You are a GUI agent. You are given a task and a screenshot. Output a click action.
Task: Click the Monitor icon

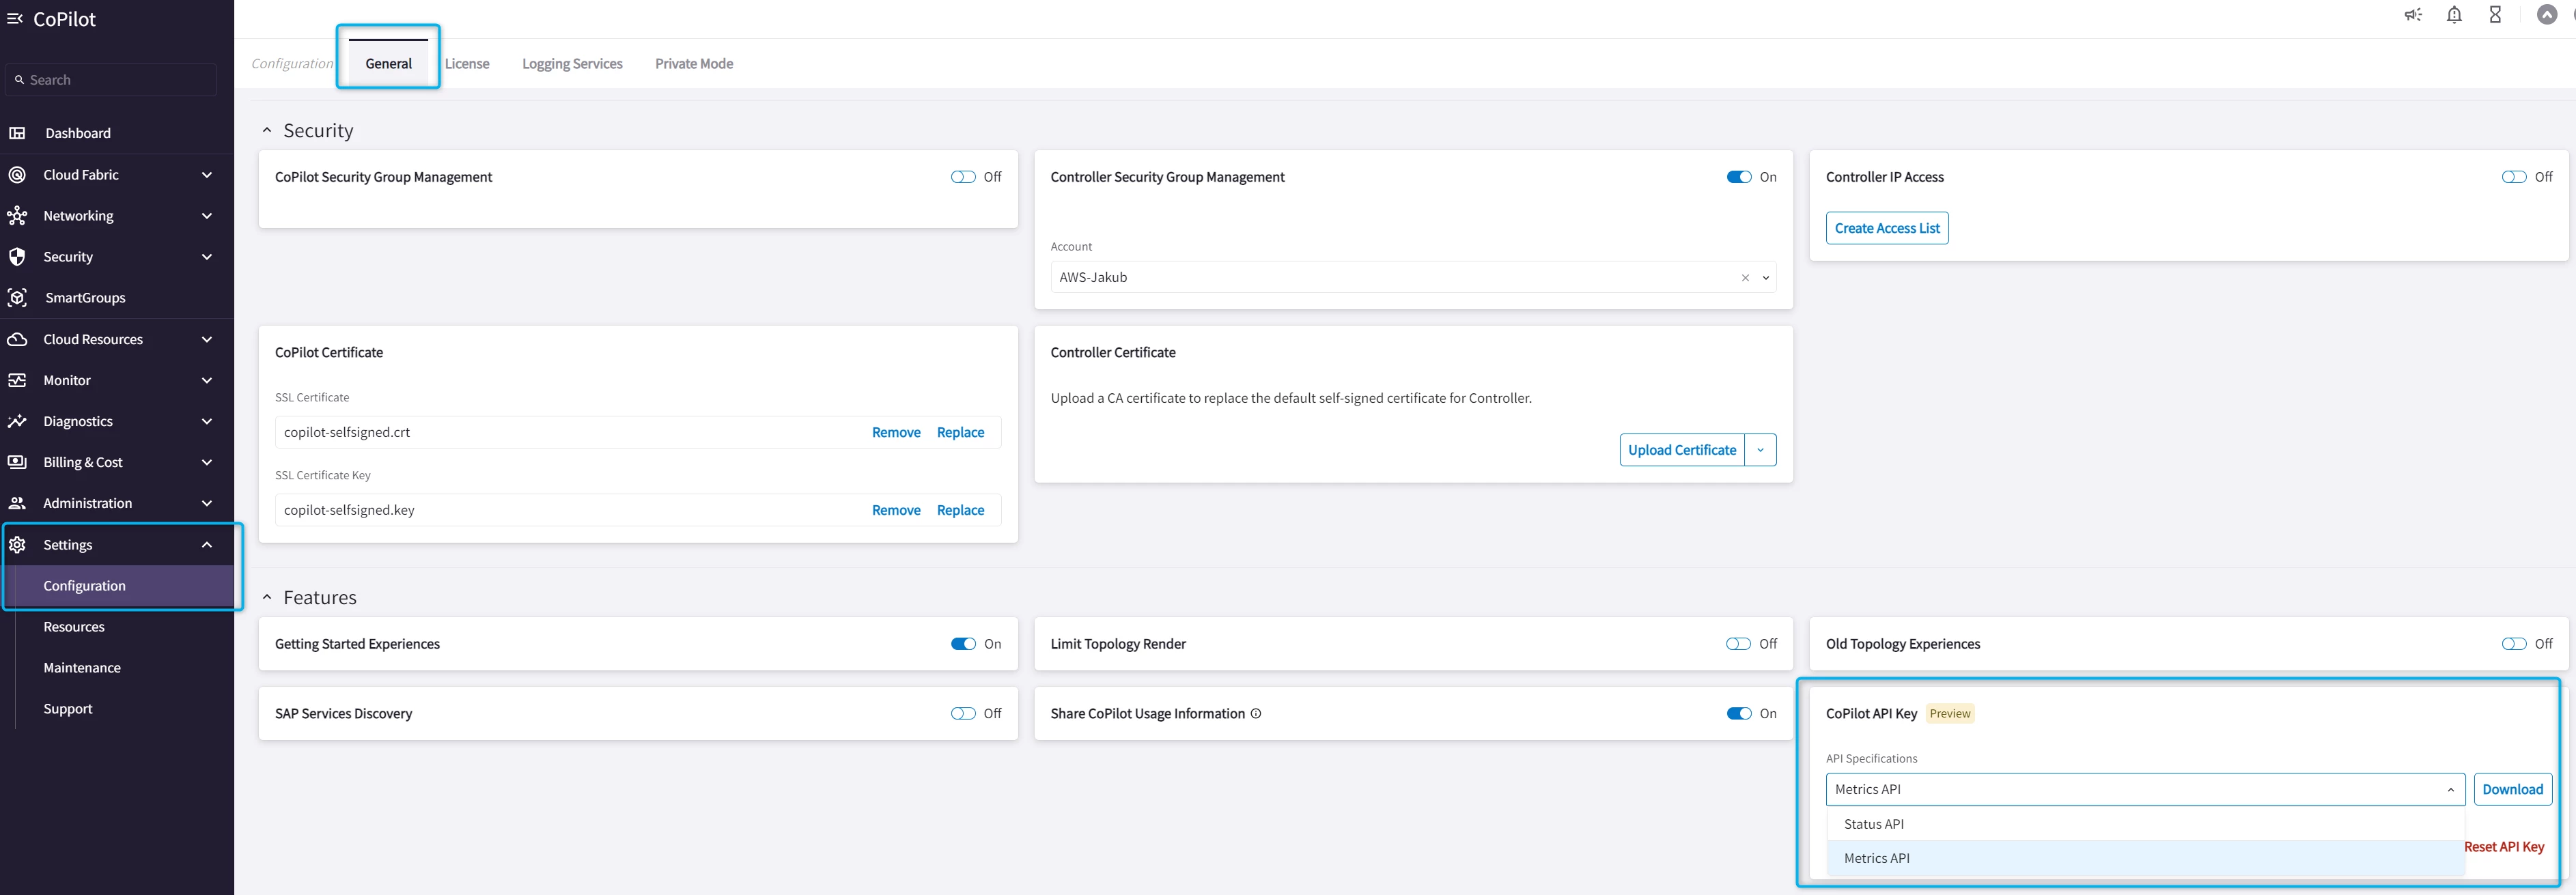[x=17, y=380]
